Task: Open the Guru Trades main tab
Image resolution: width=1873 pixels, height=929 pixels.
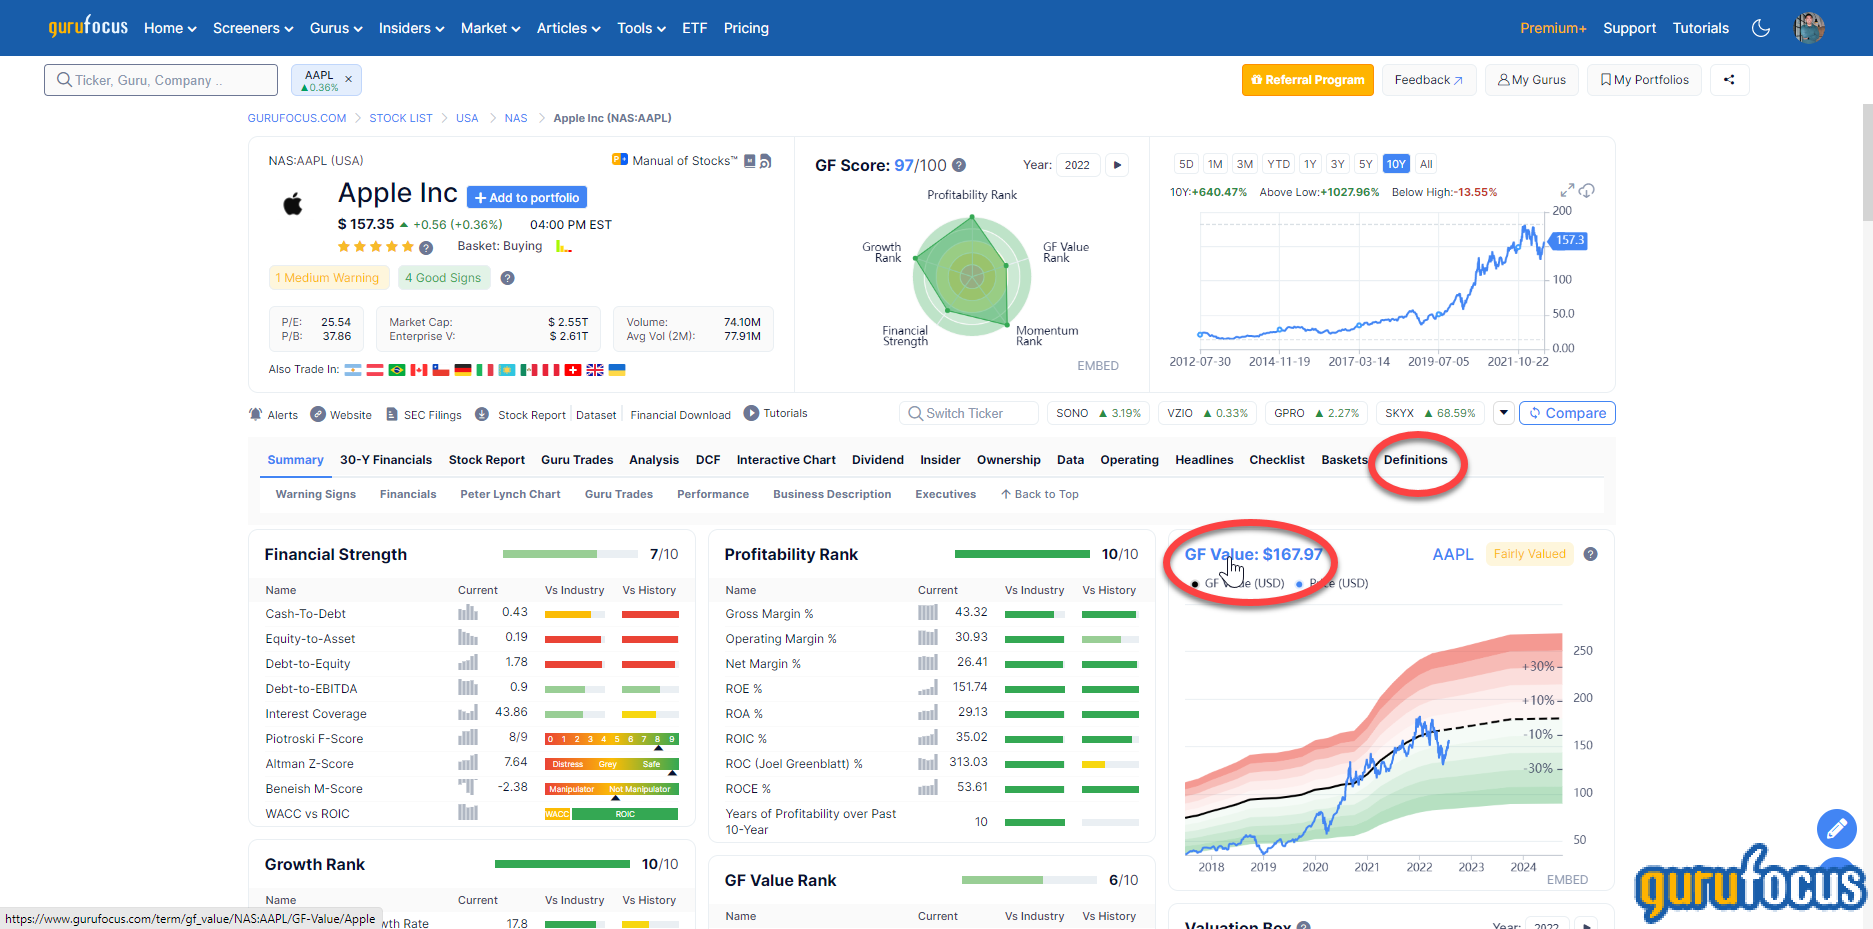Action: coord(577,460)
